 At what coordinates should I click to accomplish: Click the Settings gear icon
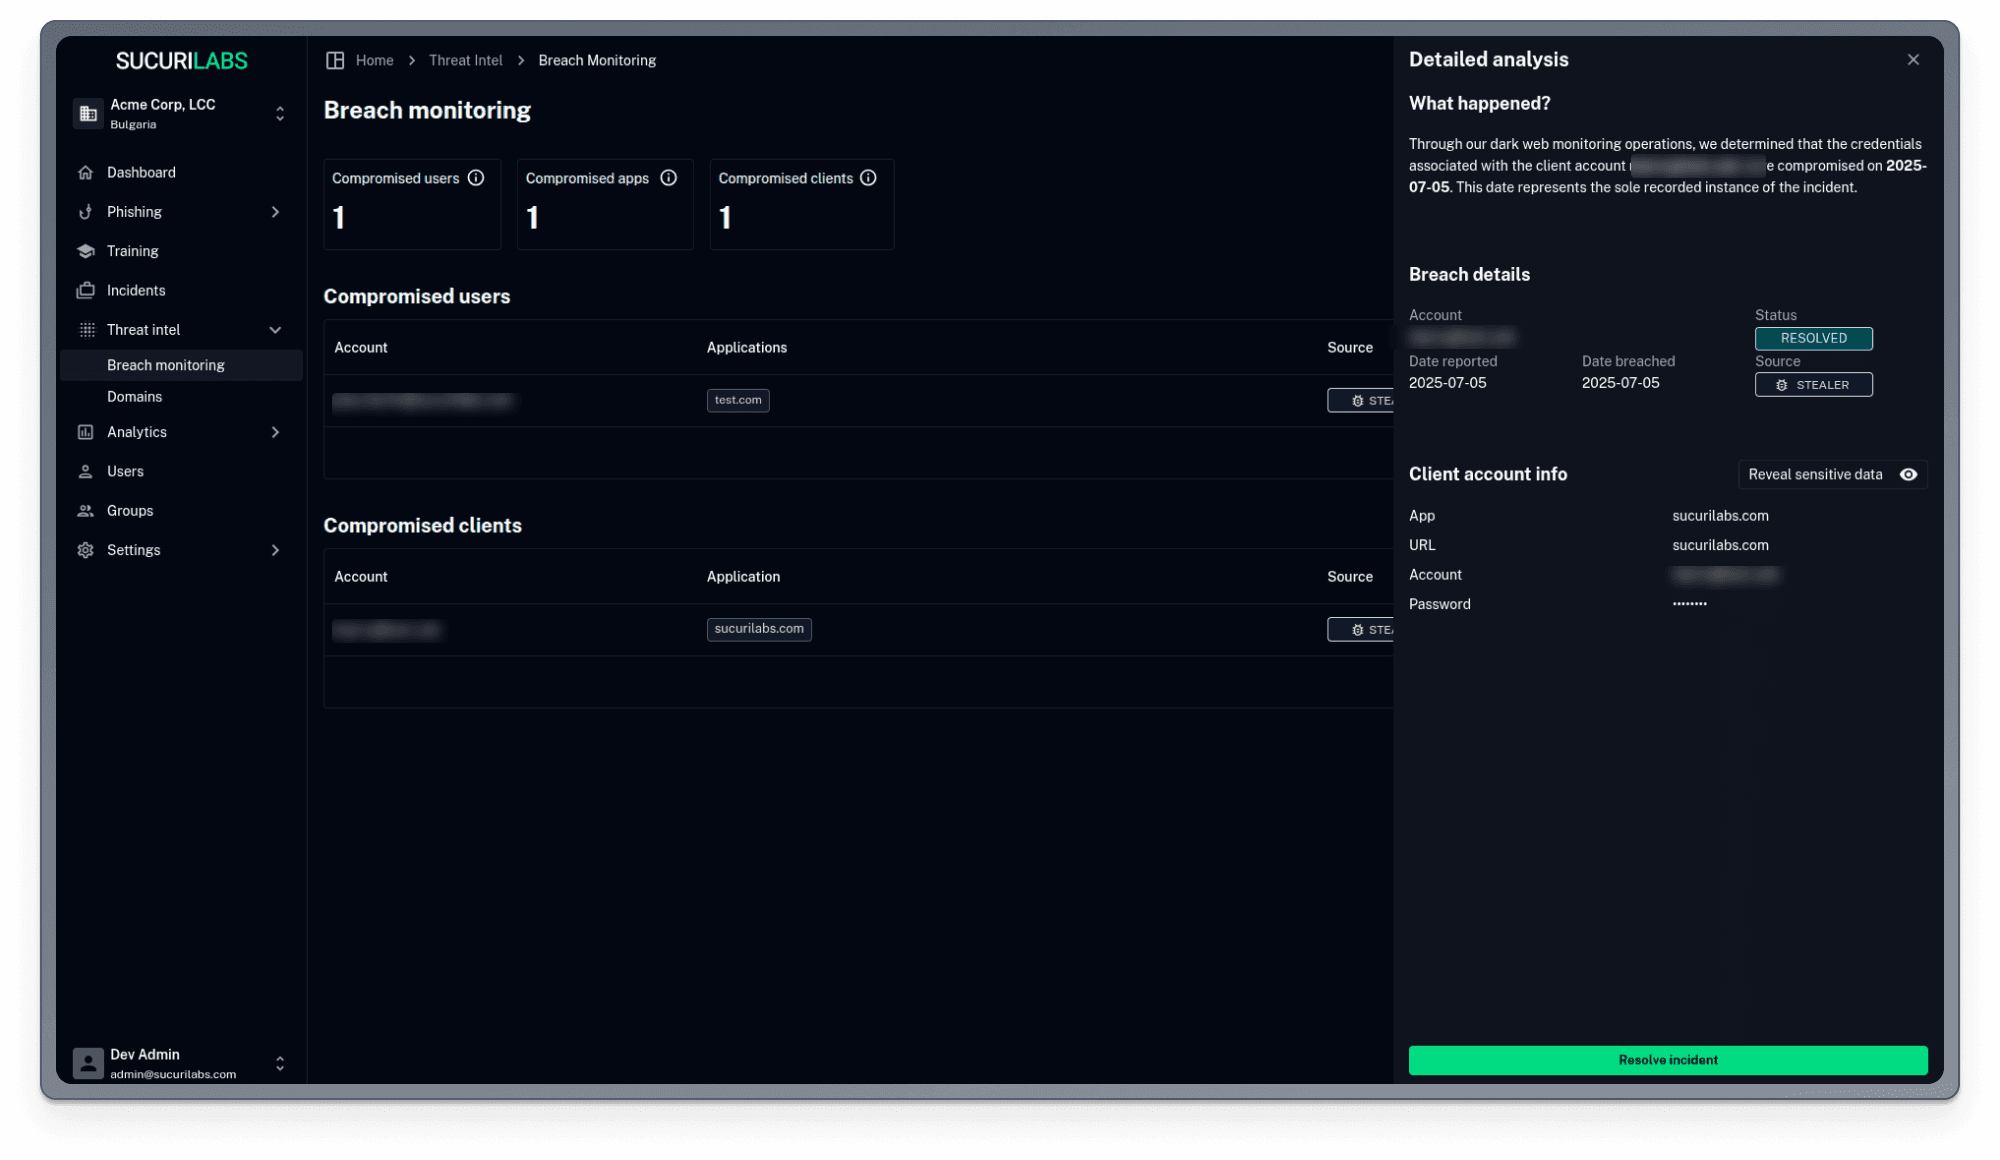pos(86,550)
